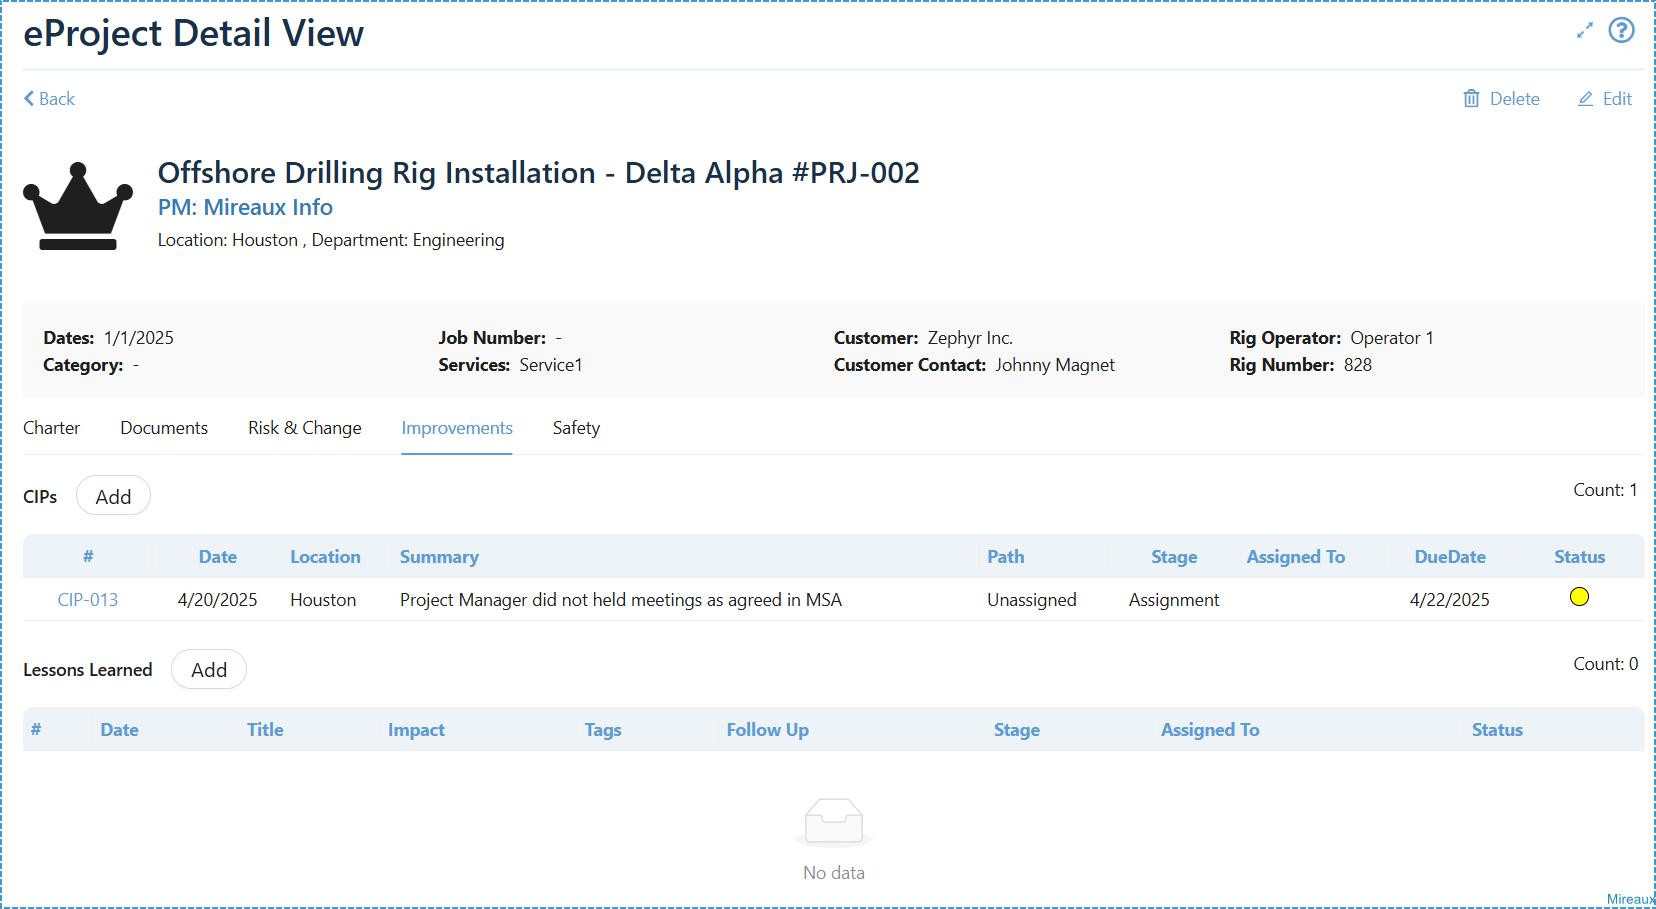Click the Back chevron arrow
Screen dimensions: 1656x909
(29, 98)
